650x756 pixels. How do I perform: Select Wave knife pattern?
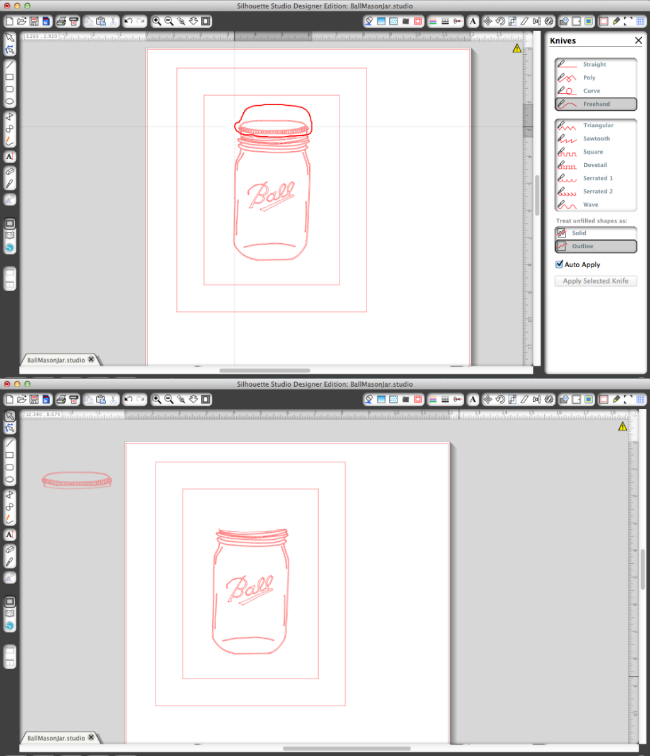pos(596,205)
